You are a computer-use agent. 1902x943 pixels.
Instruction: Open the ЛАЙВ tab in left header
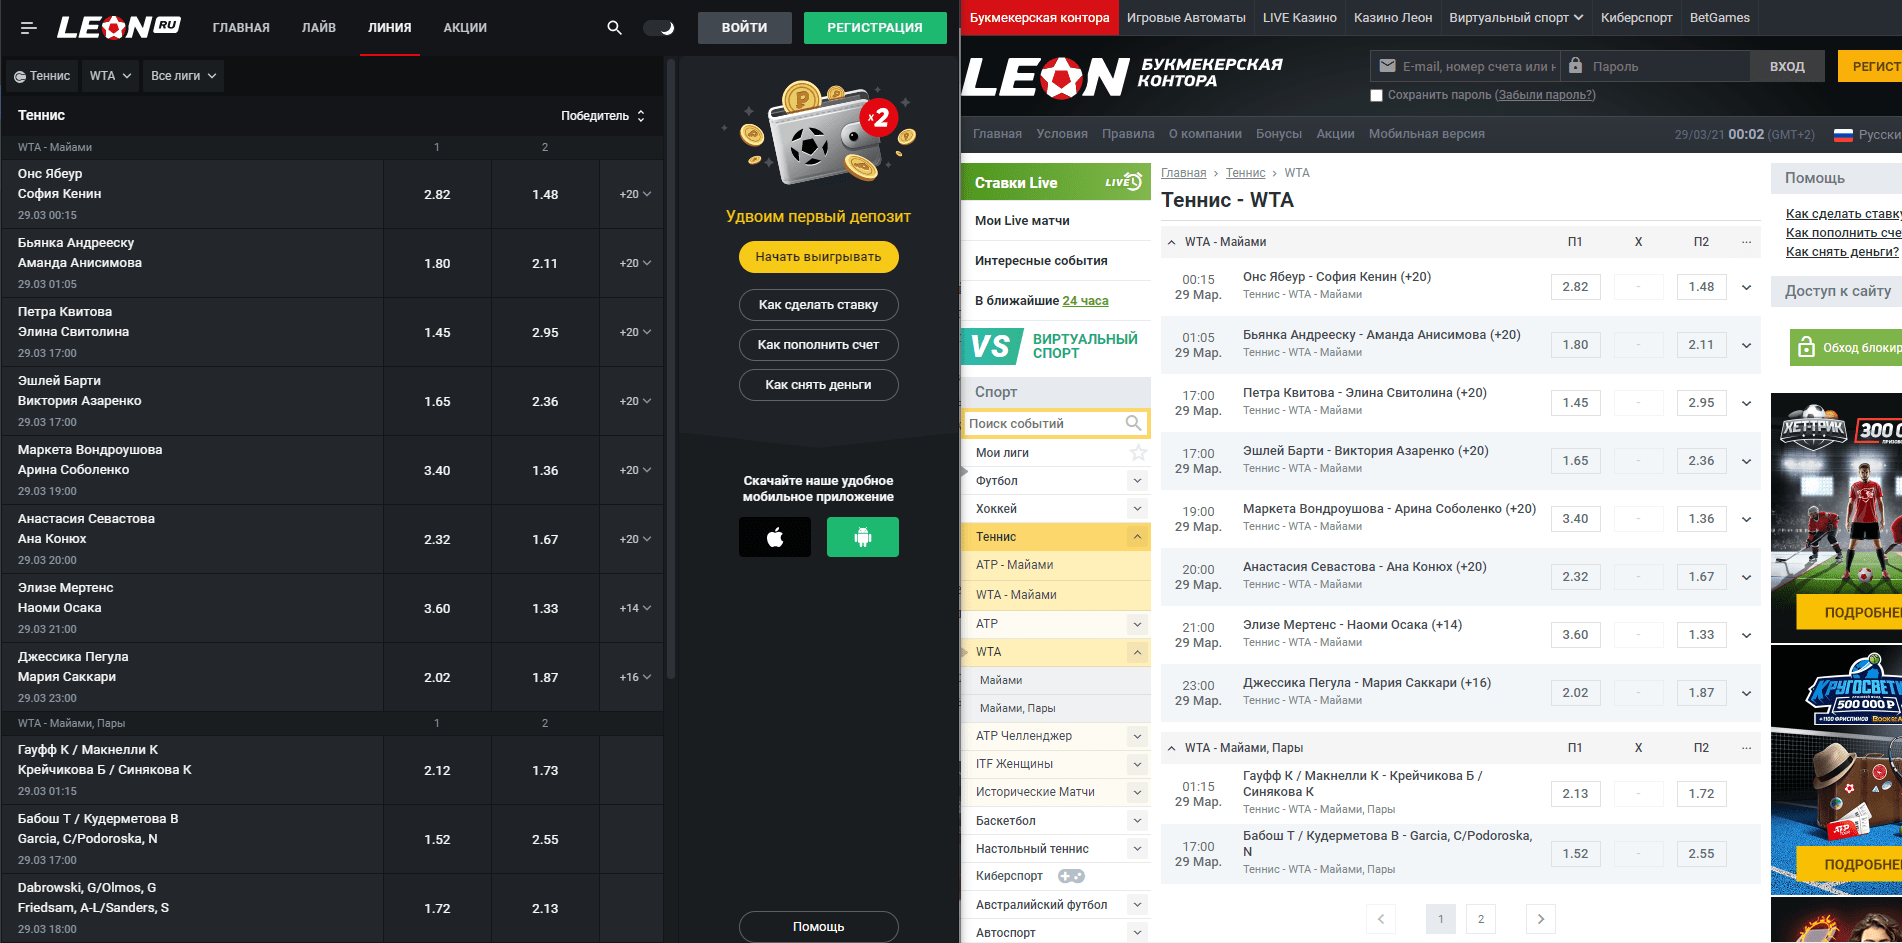click(319, 28)
